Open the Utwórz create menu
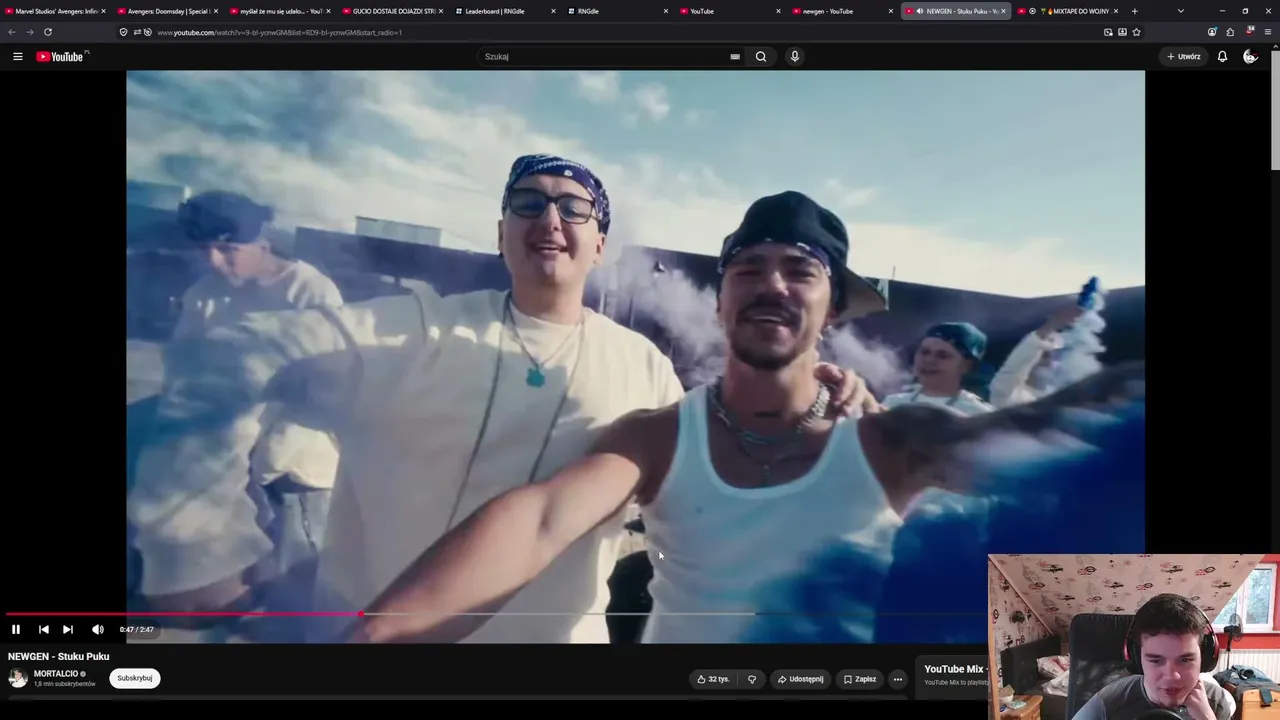The image size is (1280, 720). point(1183,56)
